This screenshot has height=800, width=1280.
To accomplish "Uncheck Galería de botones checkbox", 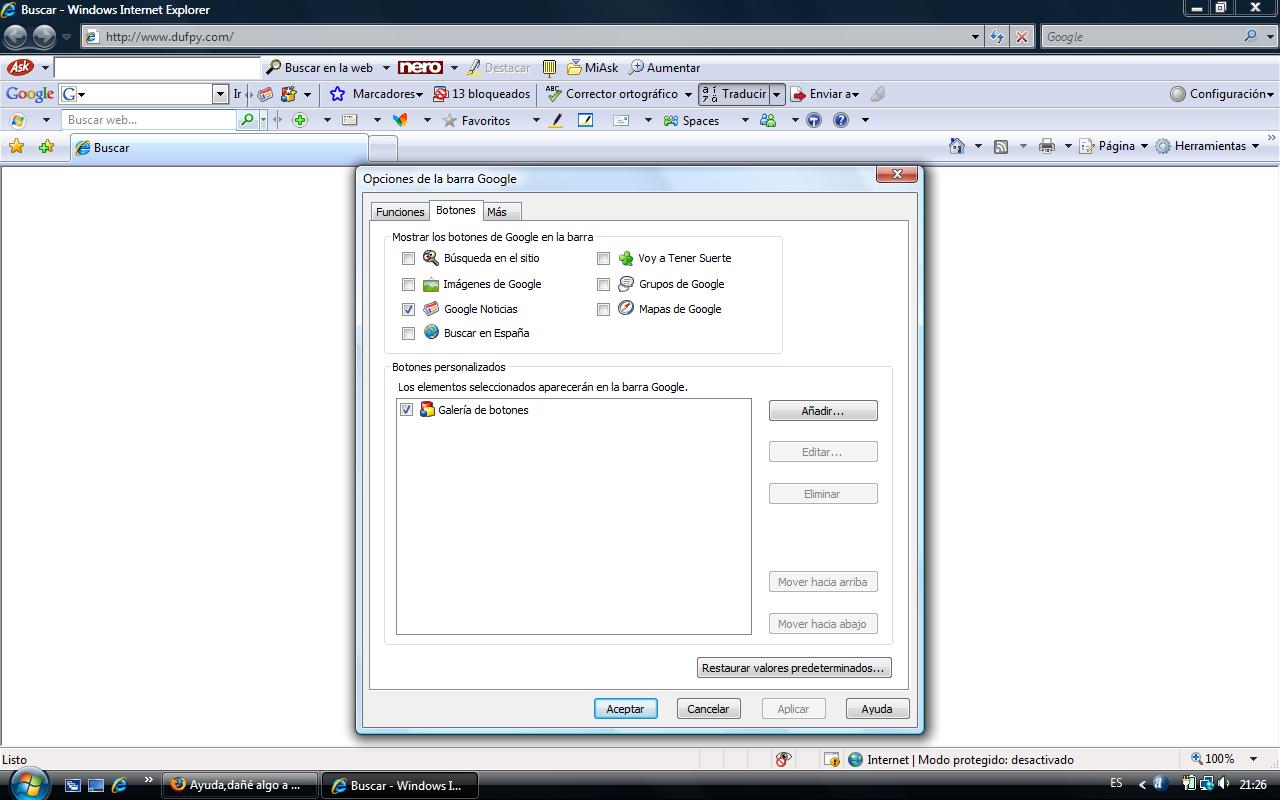I will [406, 409].
